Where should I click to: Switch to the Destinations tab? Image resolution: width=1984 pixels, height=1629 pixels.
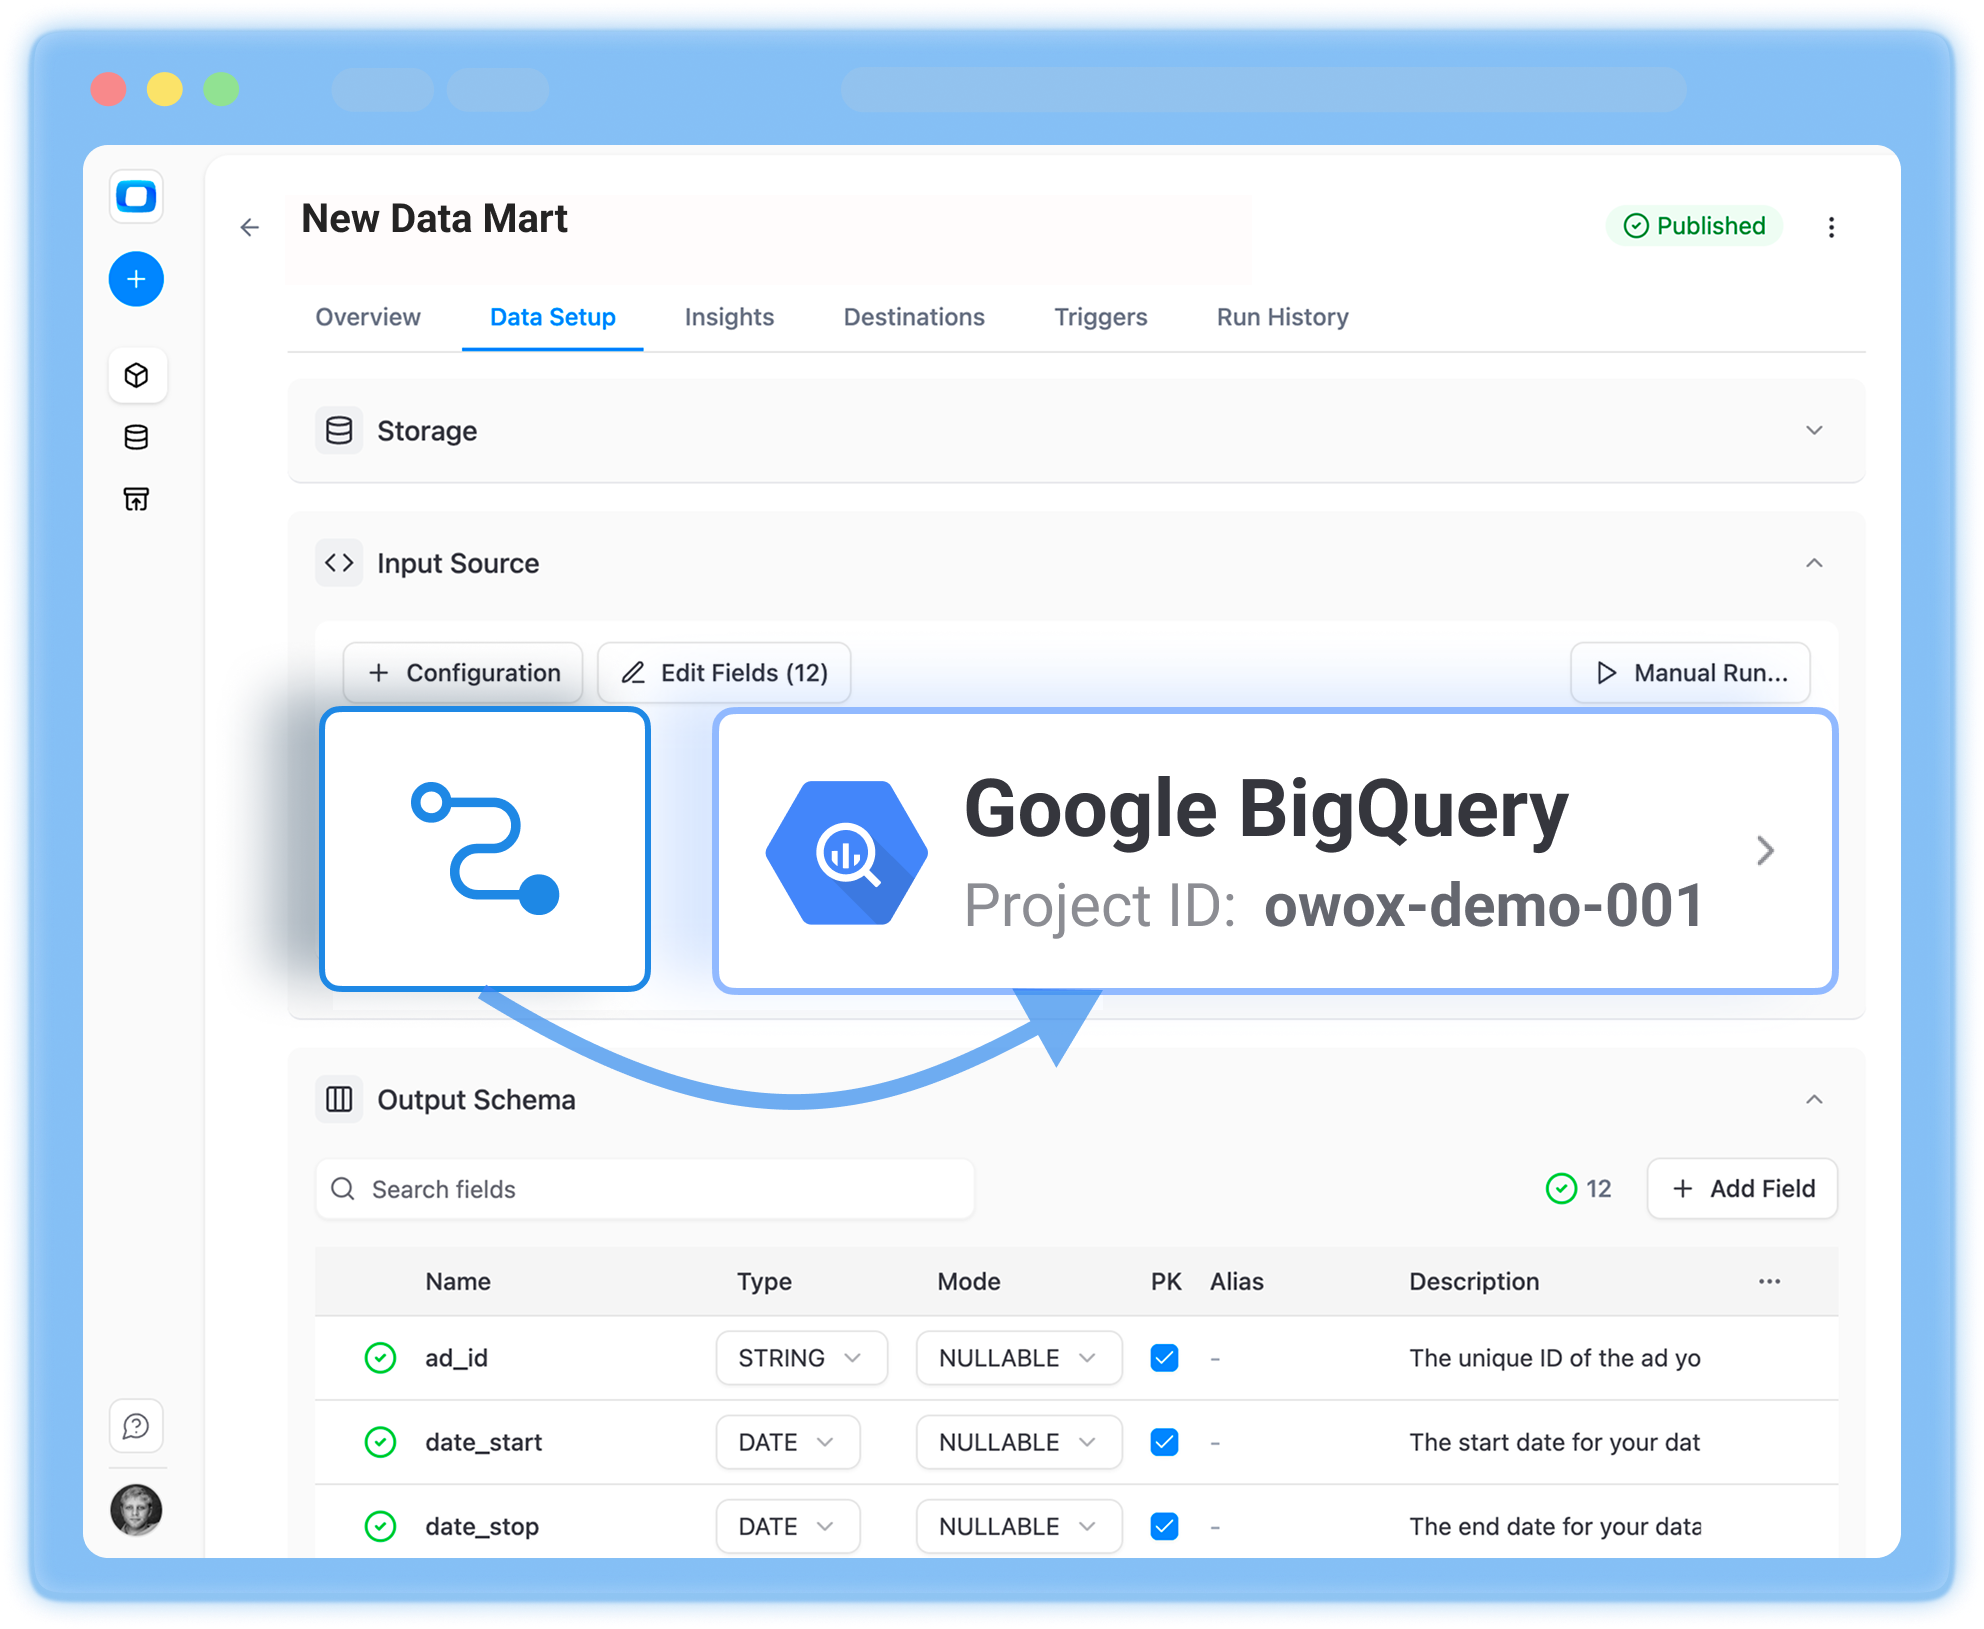click(x=913, y=317)
